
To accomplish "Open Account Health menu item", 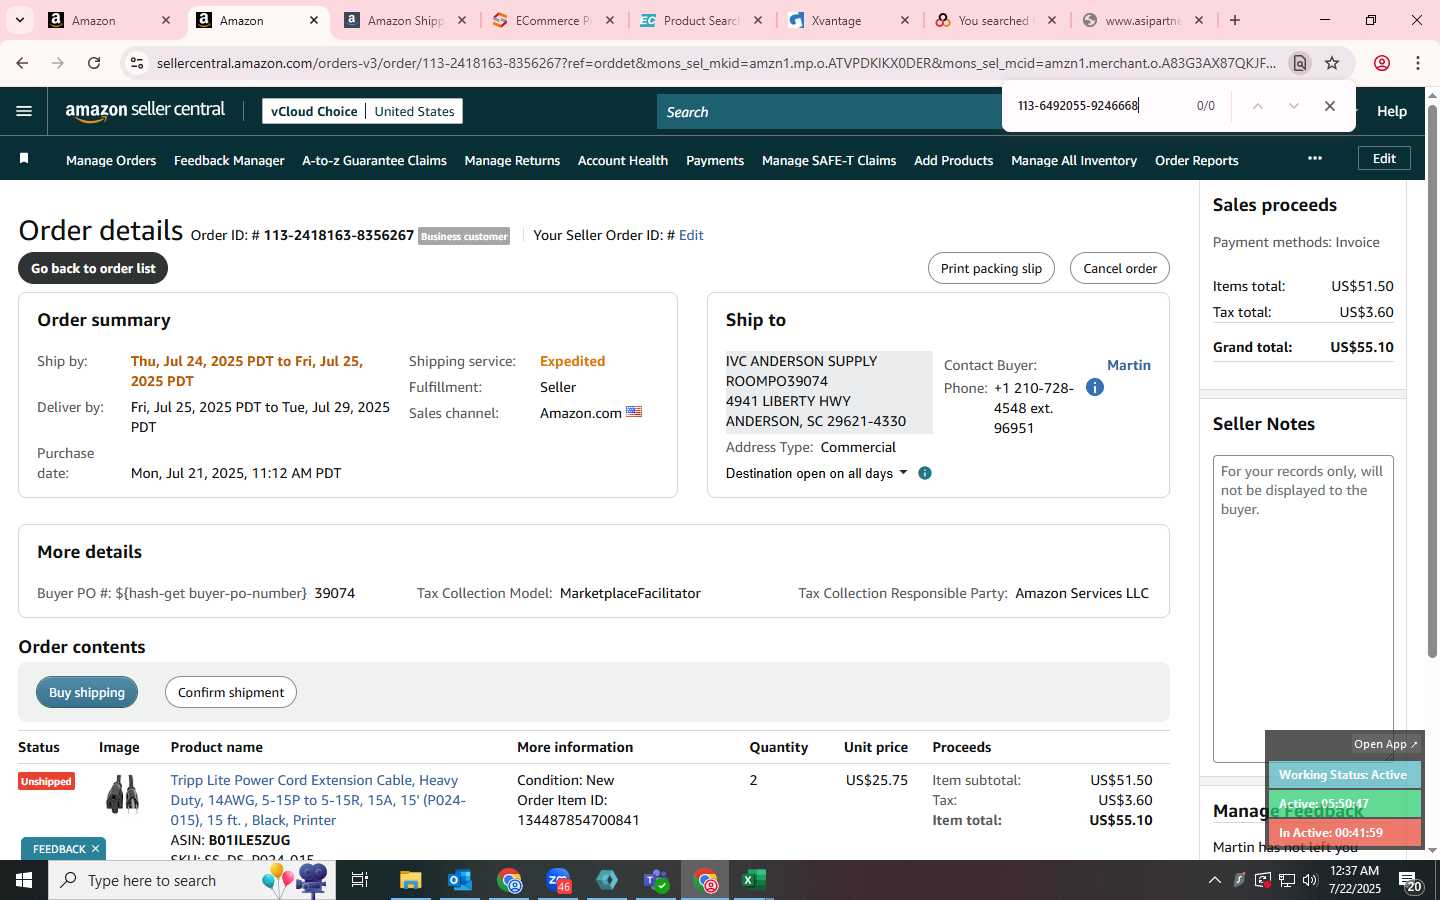I will pyautogui.click(x=623, y=160).
